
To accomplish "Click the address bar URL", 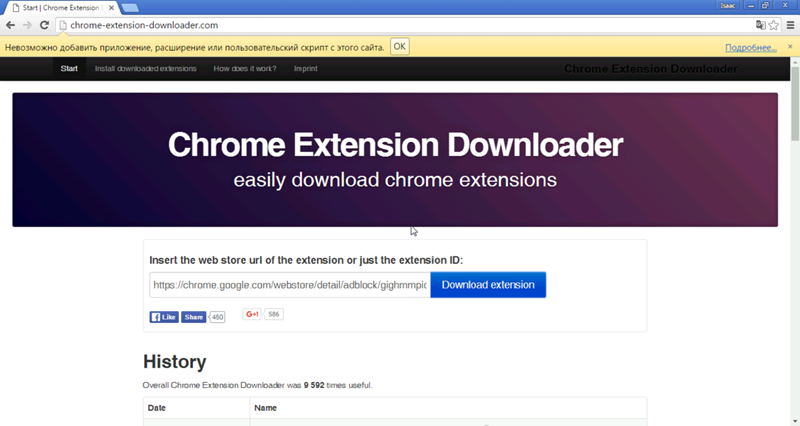I will tap(144, 25).
